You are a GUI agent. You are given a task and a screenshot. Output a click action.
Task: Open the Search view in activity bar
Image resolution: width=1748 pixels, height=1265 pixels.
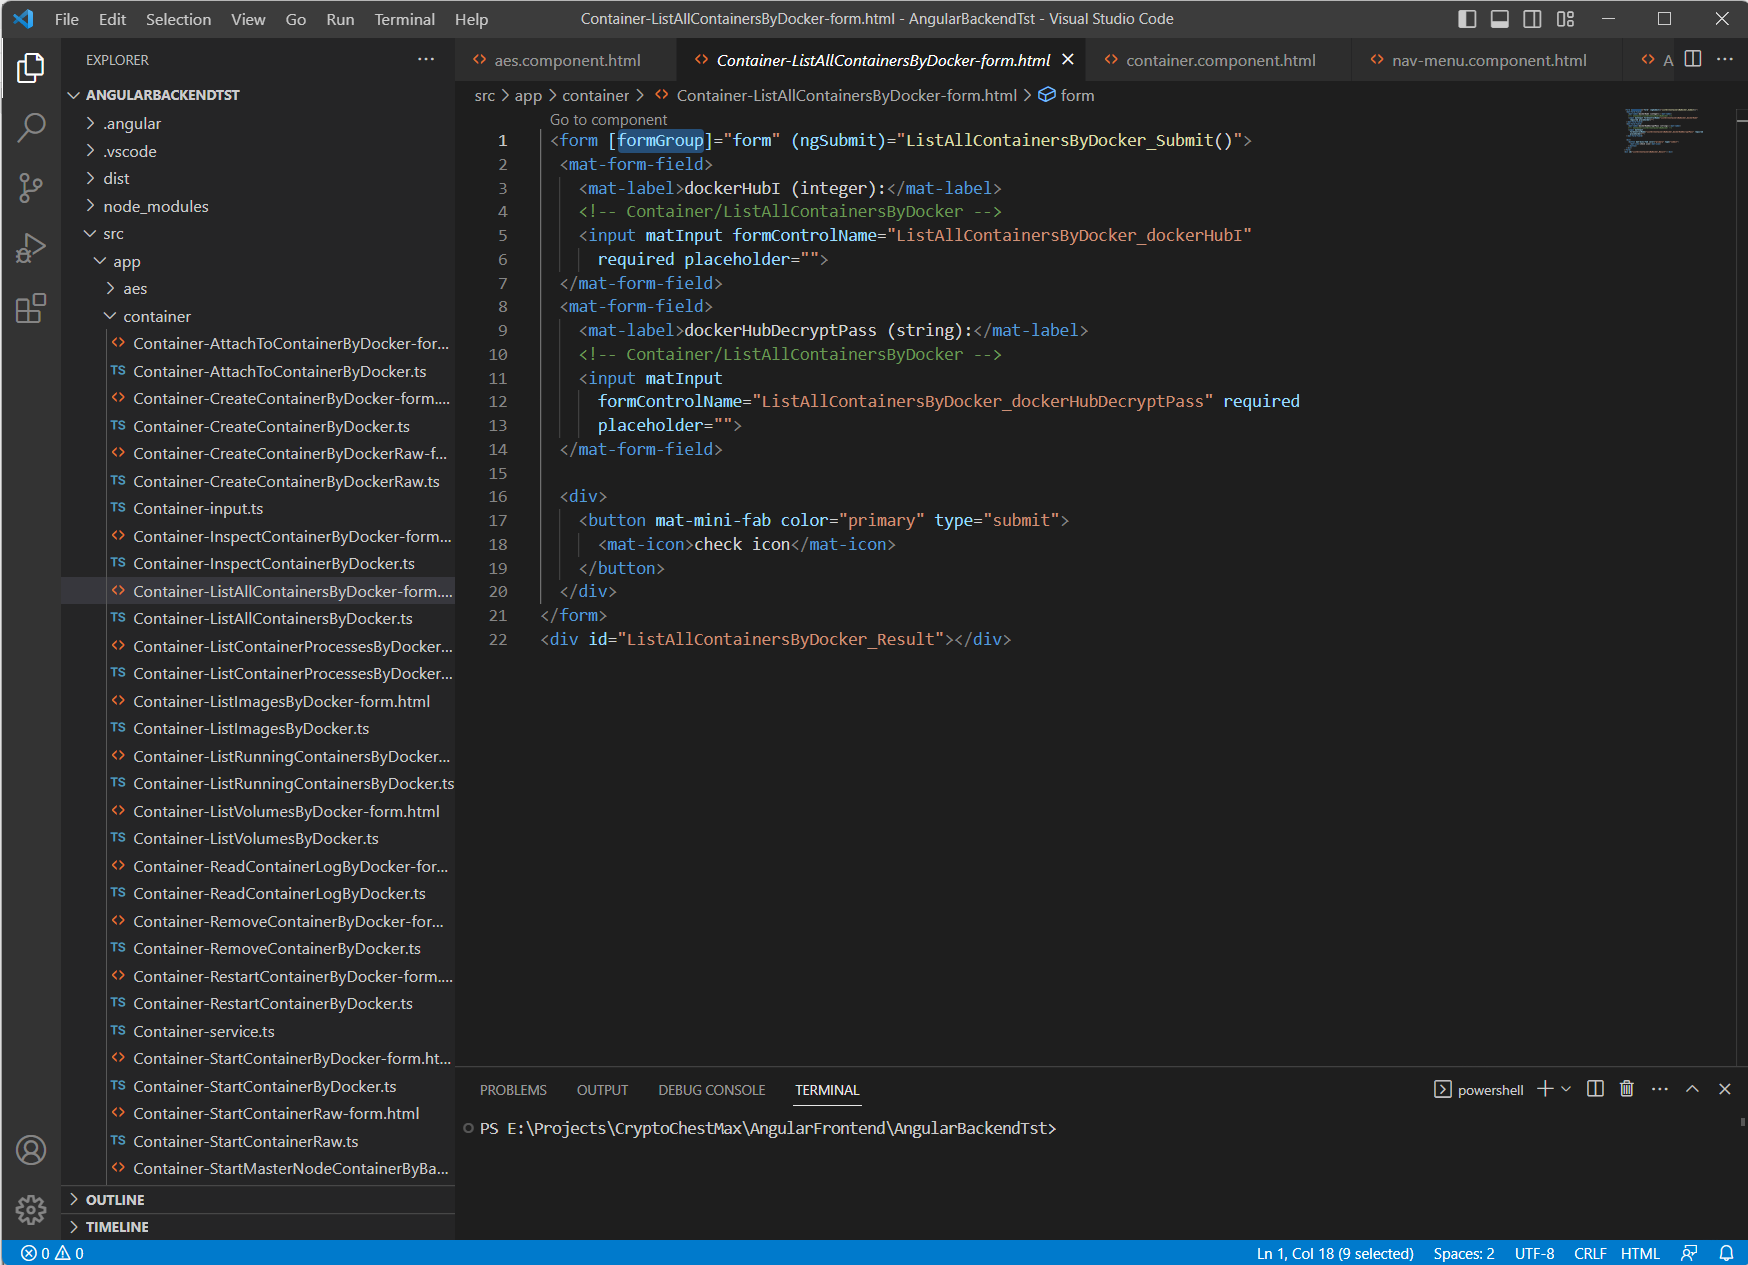31,127
